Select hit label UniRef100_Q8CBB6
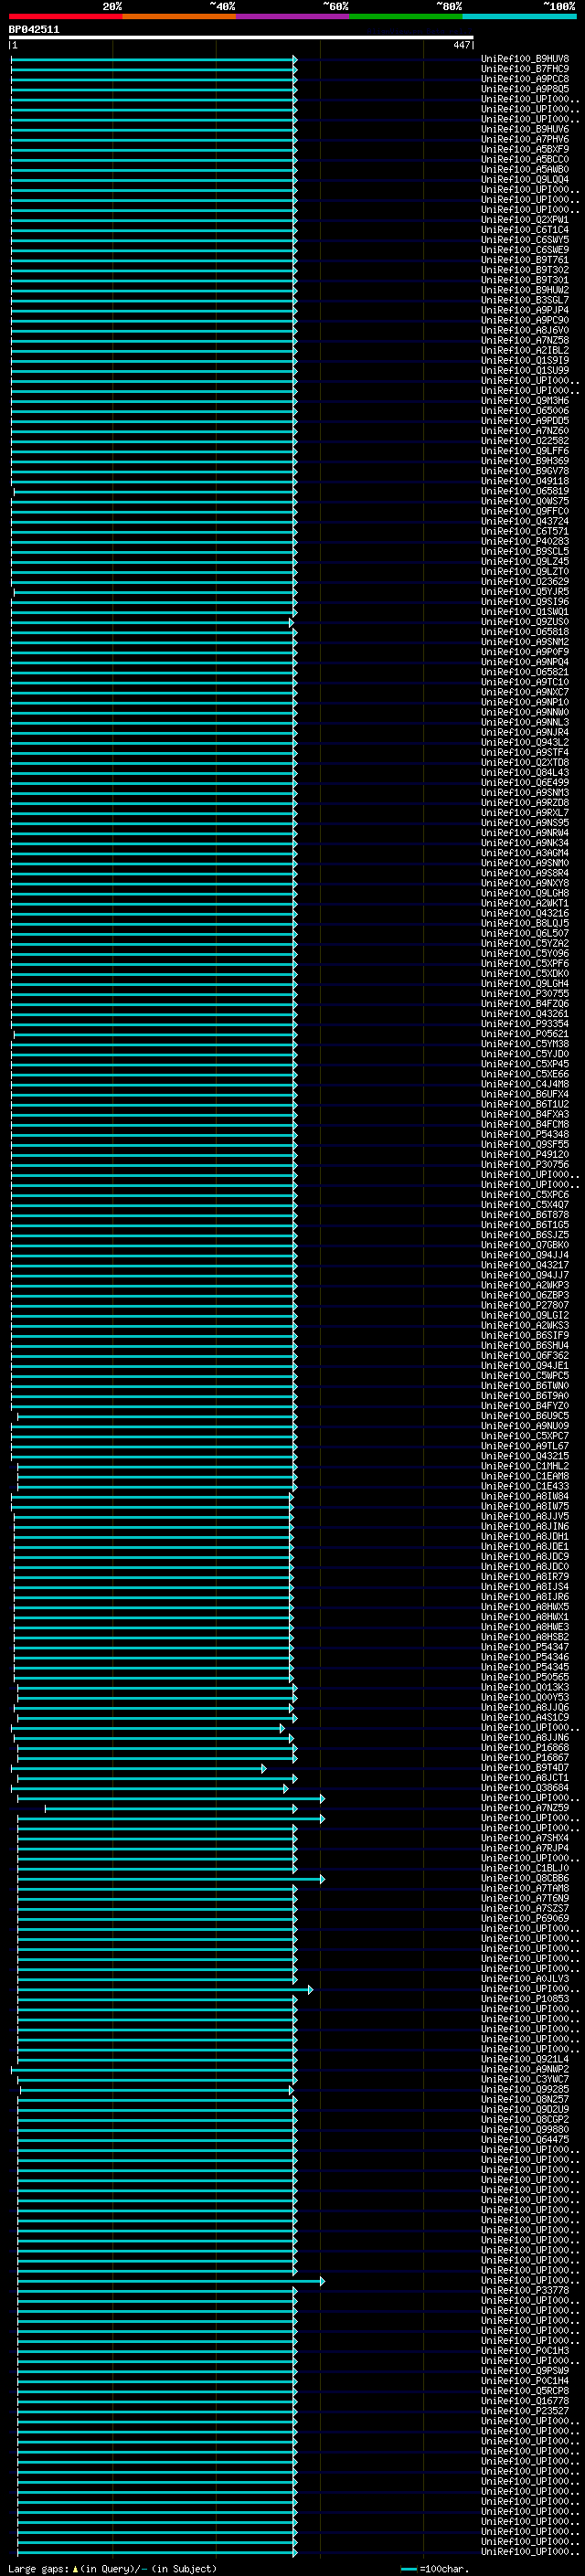The height and width of the screenshot is (2576, 585). click(x=525, y=1878)
